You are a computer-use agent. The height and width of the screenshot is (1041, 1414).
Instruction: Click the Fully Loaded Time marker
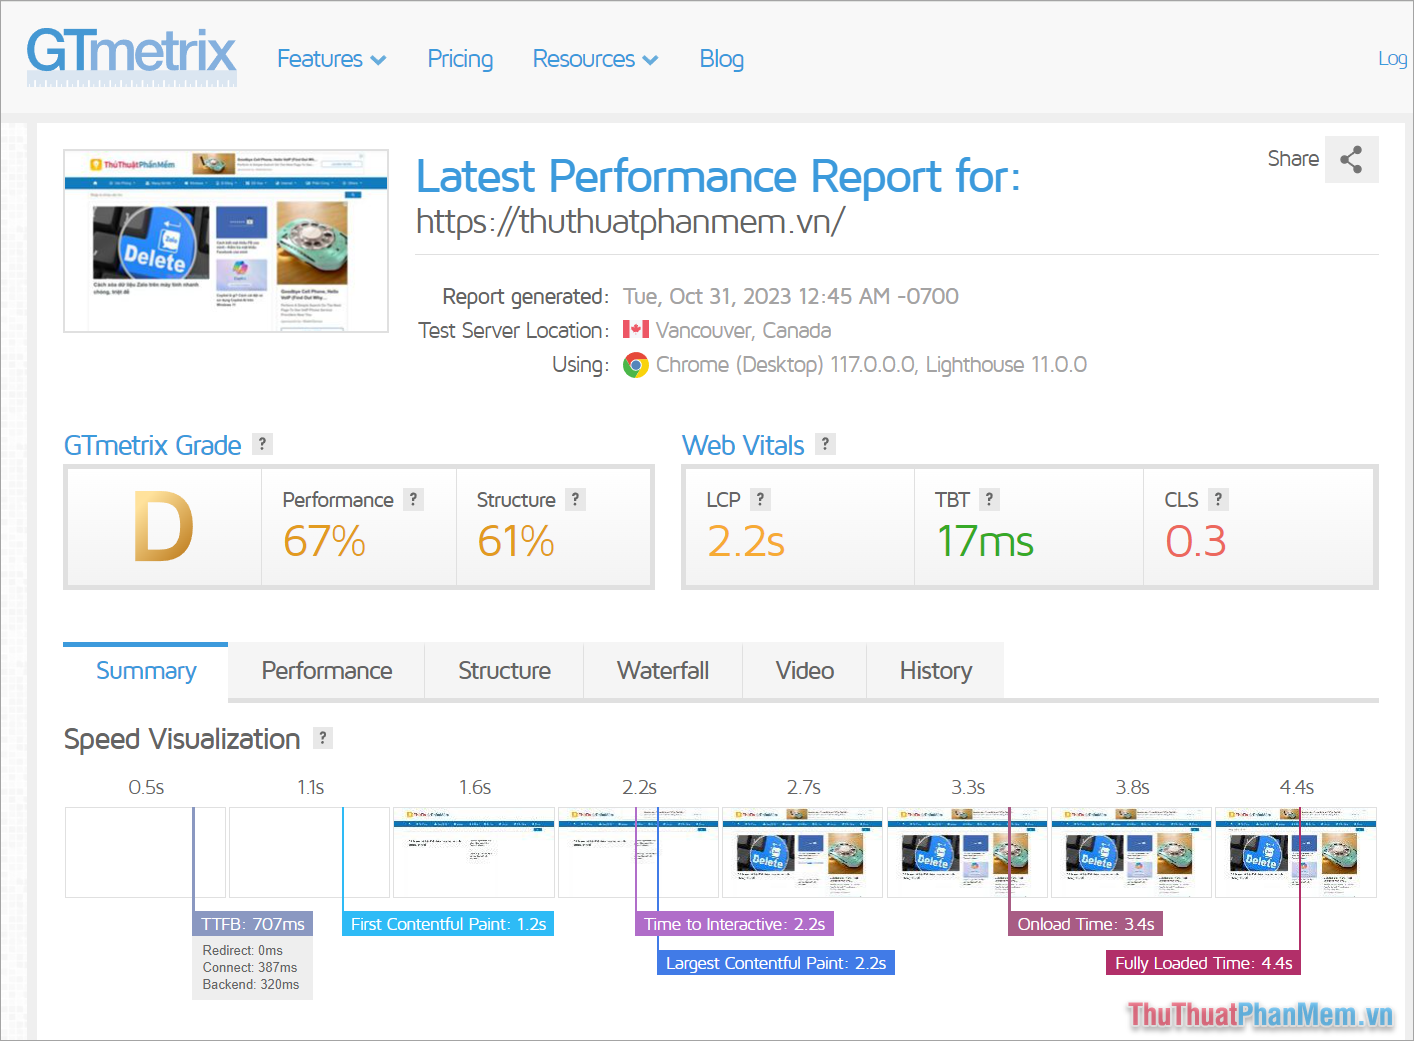coord(1203,962)
